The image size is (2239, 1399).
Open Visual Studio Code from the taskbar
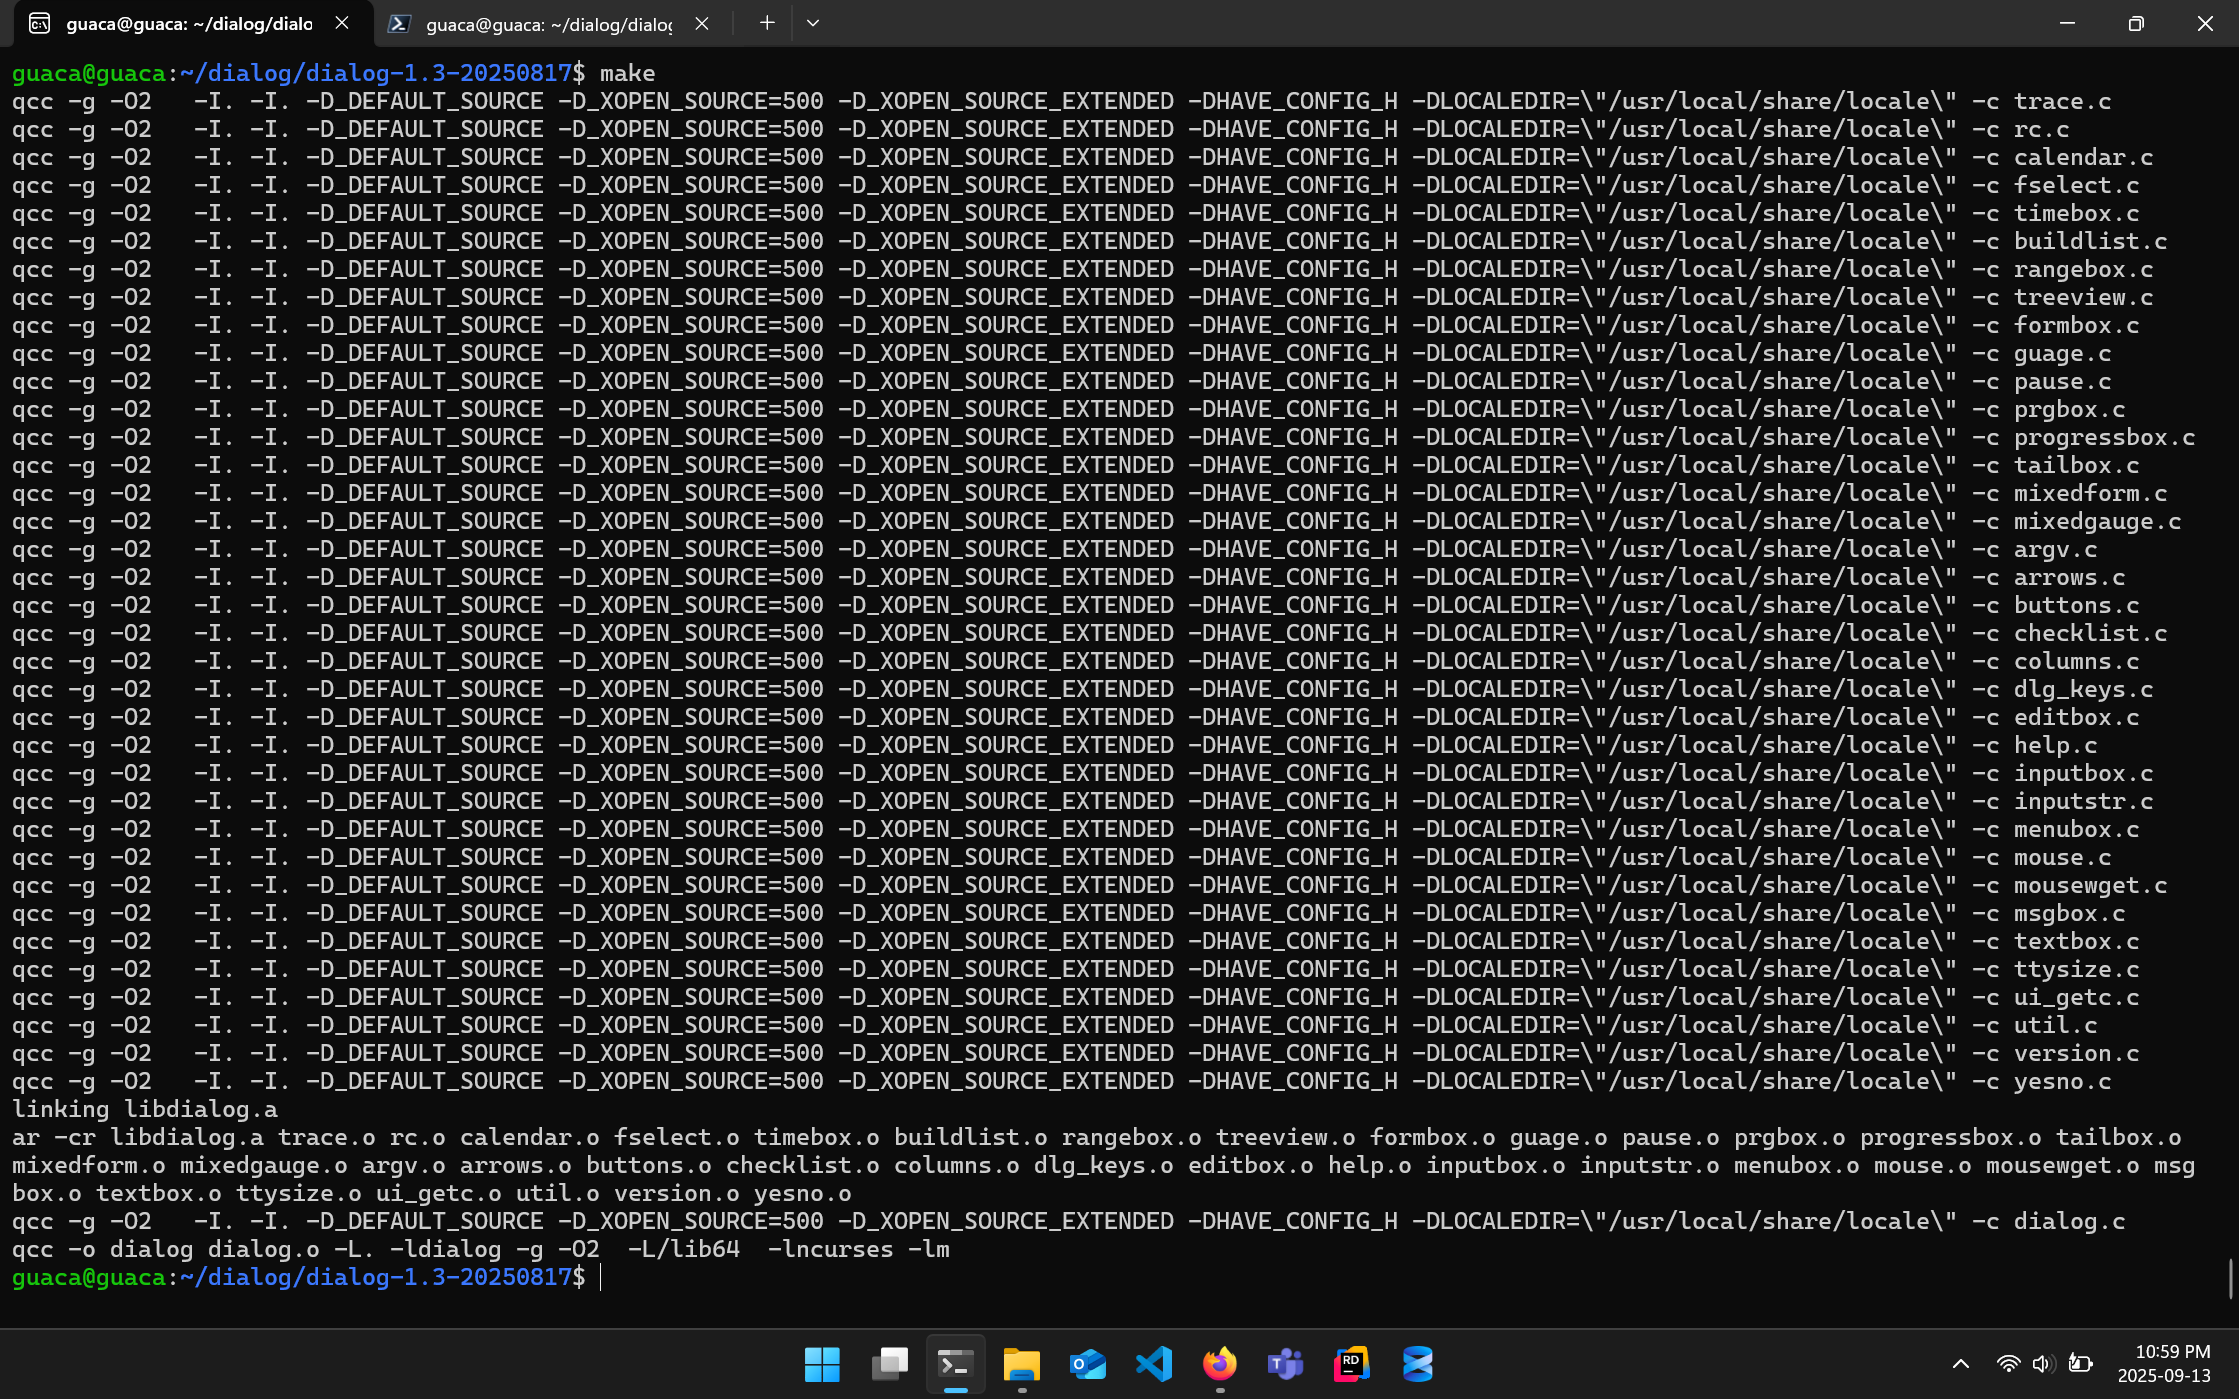click(1153, 1364)
